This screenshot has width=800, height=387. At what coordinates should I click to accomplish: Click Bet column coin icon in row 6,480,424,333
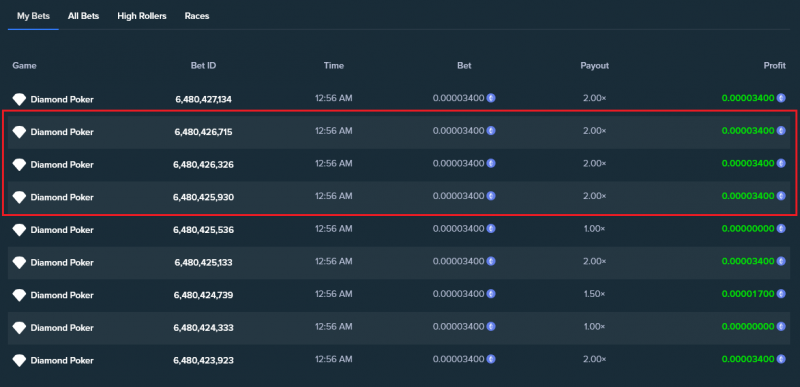point(491,326)
